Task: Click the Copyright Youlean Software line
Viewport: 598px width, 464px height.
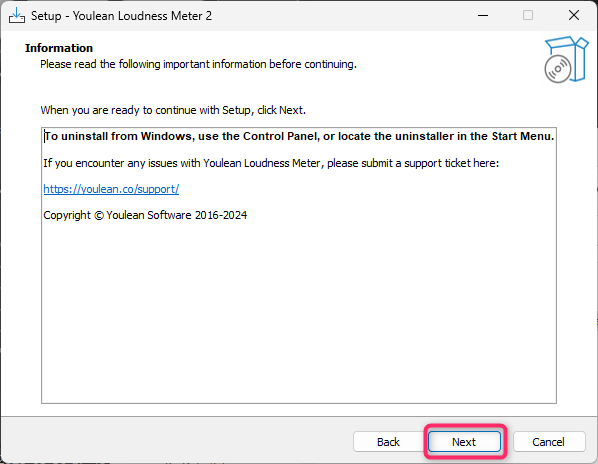Action: coord(145,215)
